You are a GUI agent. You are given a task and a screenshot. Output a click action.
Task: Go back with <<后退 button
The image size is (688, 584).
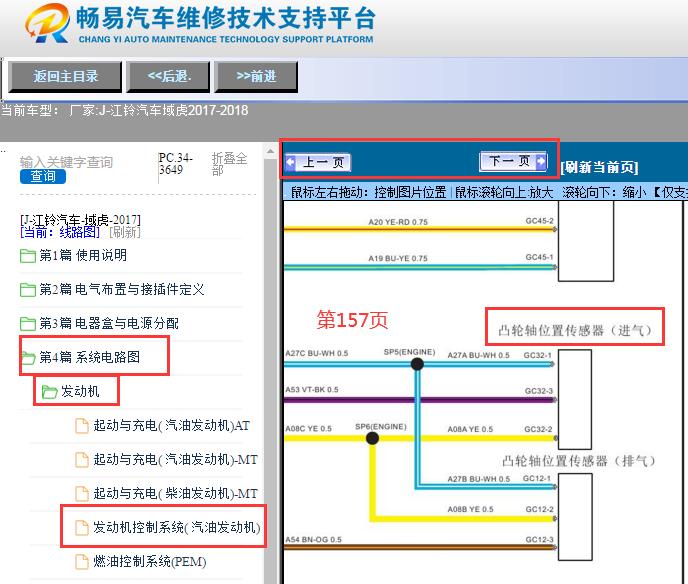tap(168, 77)
